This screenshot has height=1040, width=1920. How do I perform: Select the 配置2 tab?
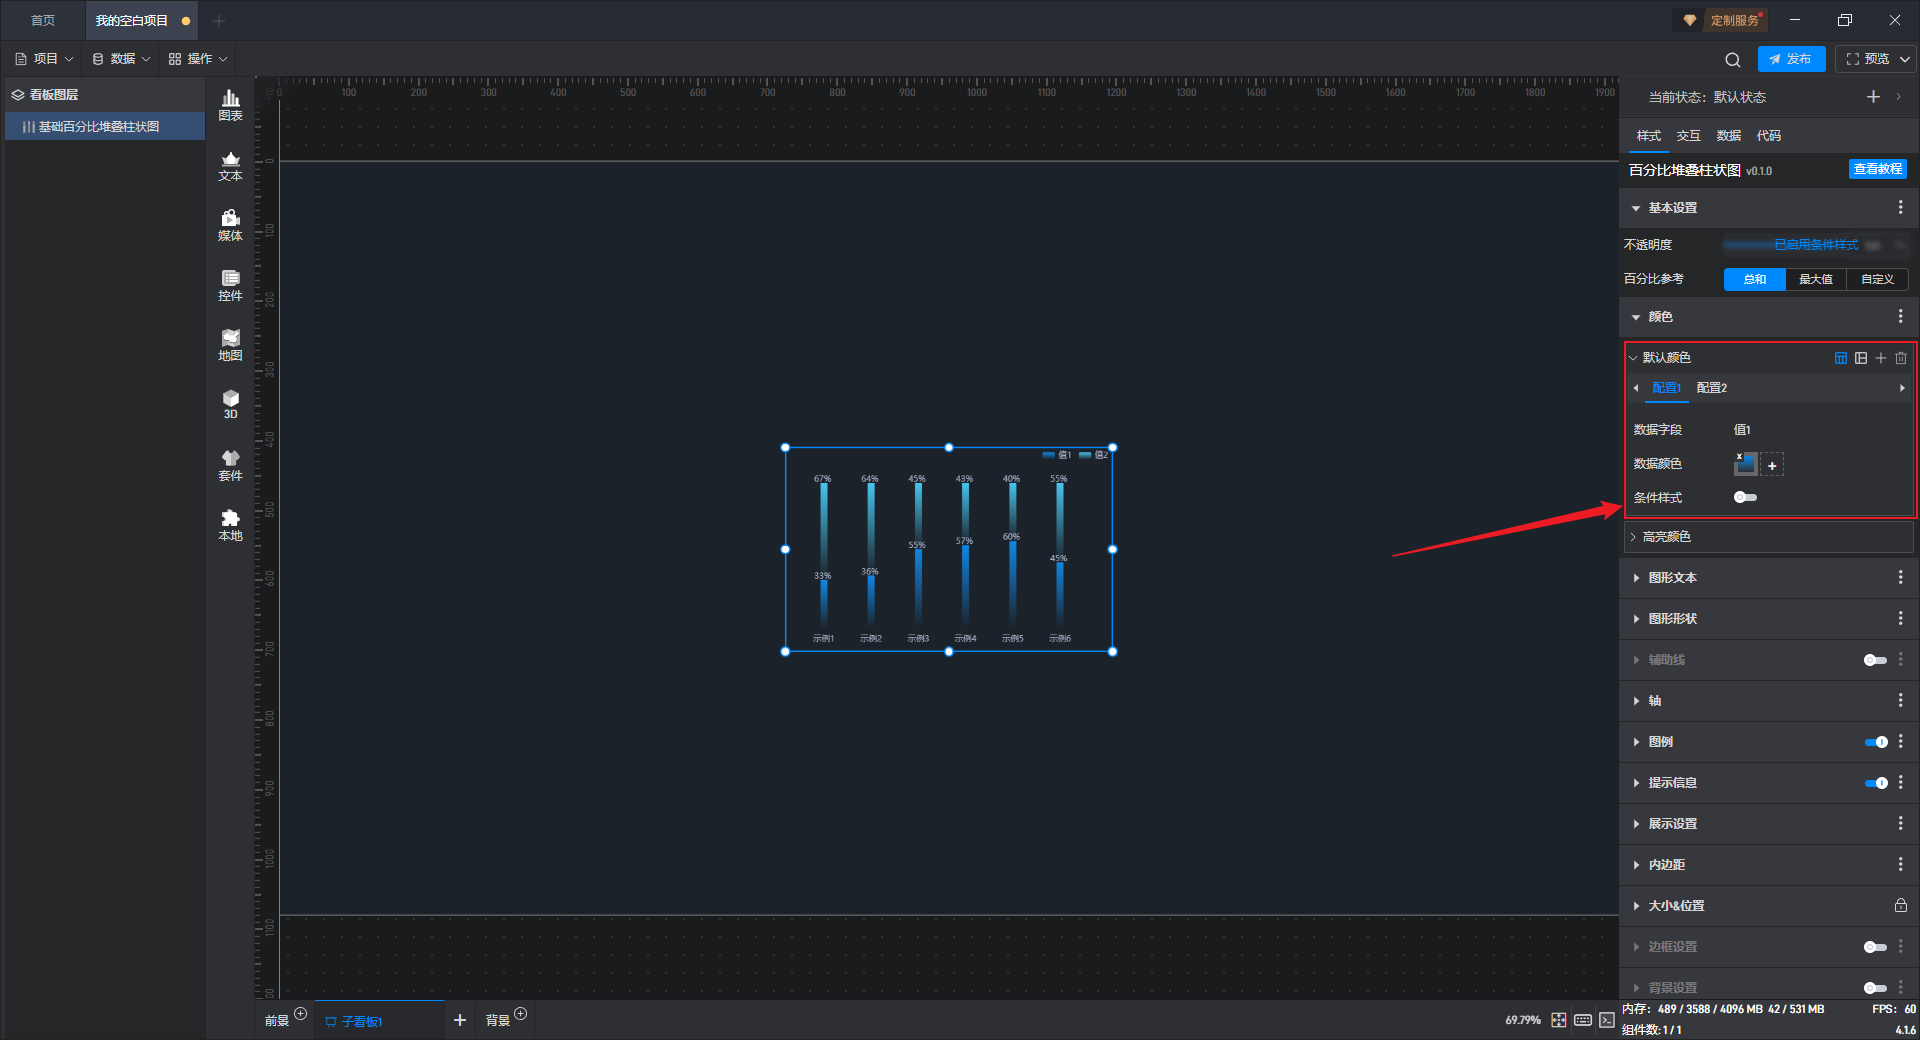point(1712,388)
